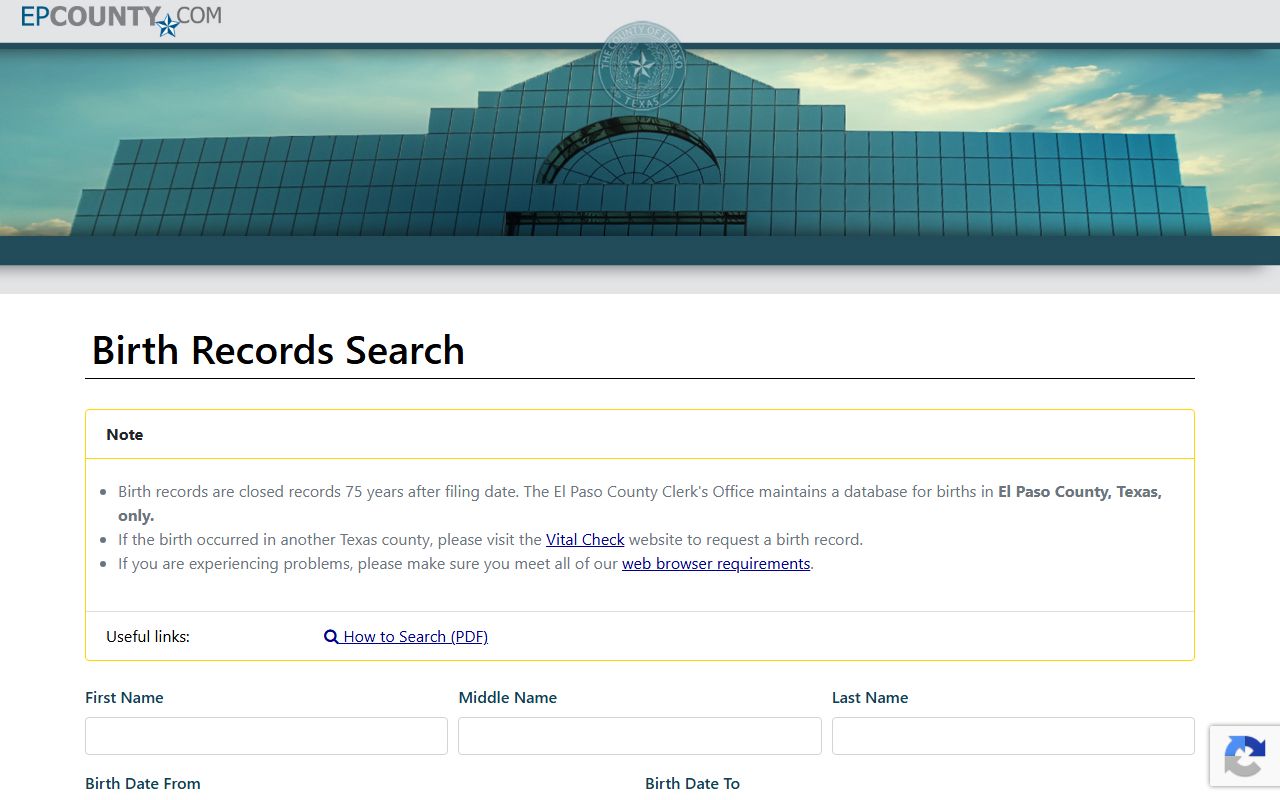Click the EPCOUNTY.COM logo
This screenshot has width=1280, height=800.
point(121,19)
